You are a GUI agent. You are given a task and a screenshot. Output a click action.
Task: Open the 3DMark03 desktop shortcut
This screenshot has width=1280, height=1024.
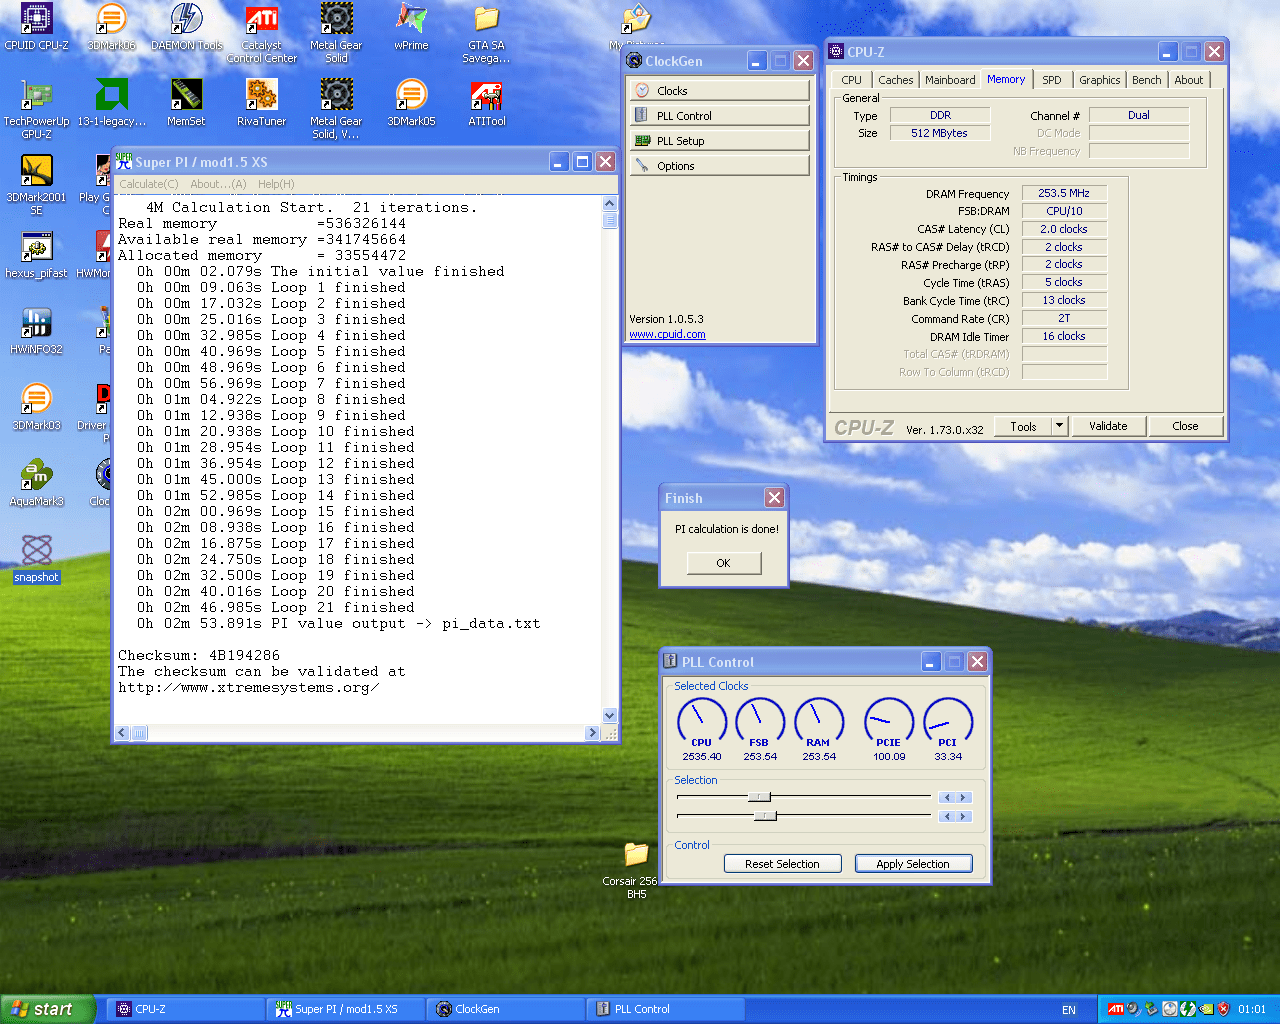[x=36, y=408]
